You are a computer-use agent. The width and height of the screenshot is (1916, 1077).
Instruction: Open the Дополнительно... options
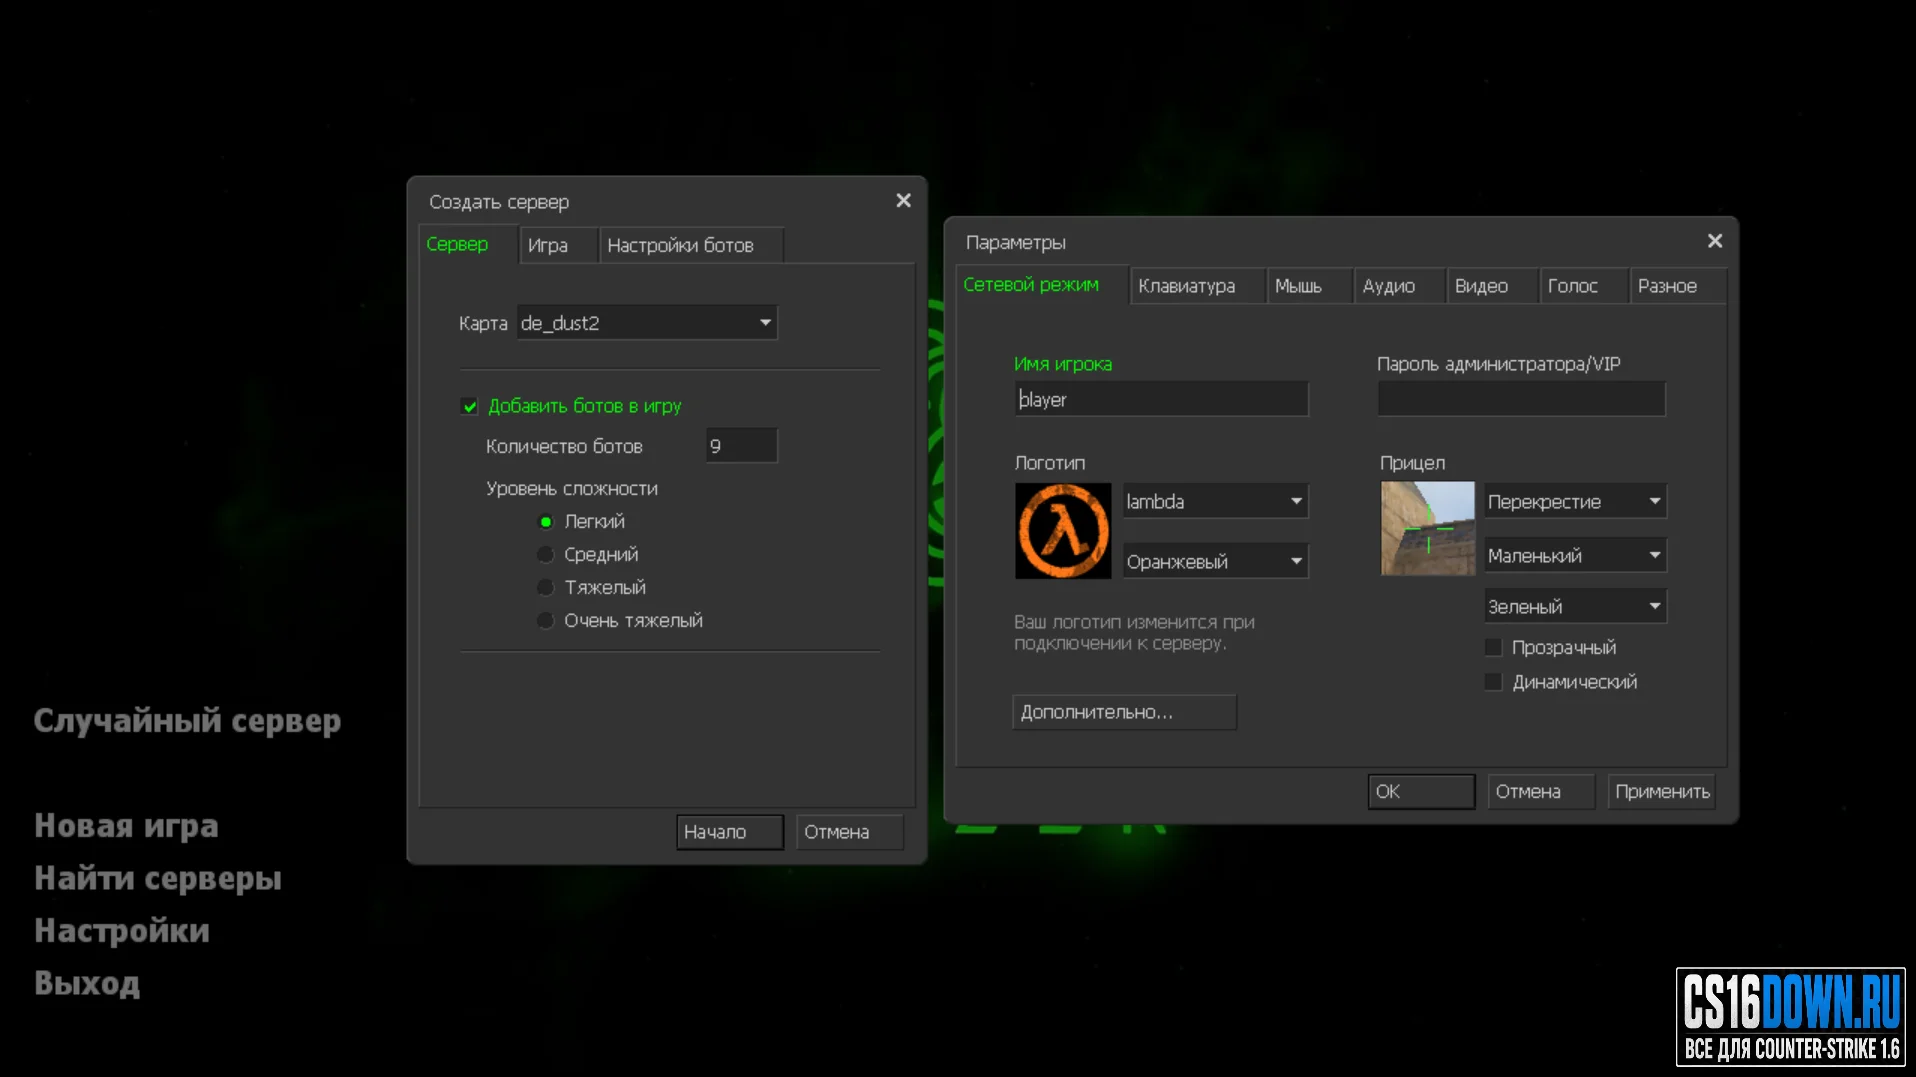(x=1124, y=712)
